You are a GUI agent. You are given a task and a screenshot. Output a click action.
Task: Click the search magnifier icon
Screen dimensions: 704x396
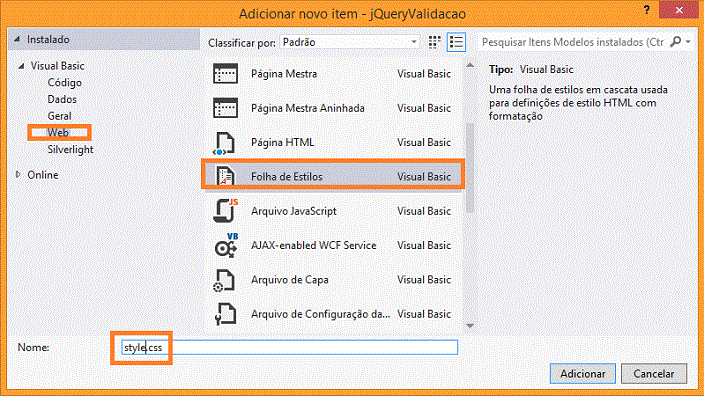pos(675,42)
